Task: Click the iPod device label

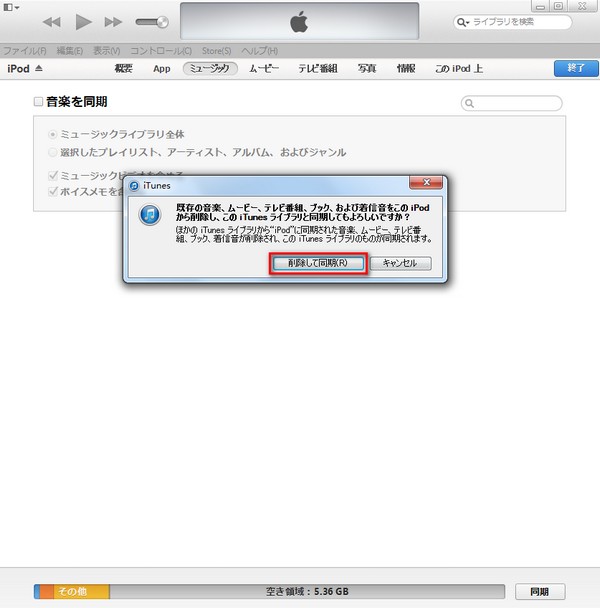Action: tap(18, 69)
